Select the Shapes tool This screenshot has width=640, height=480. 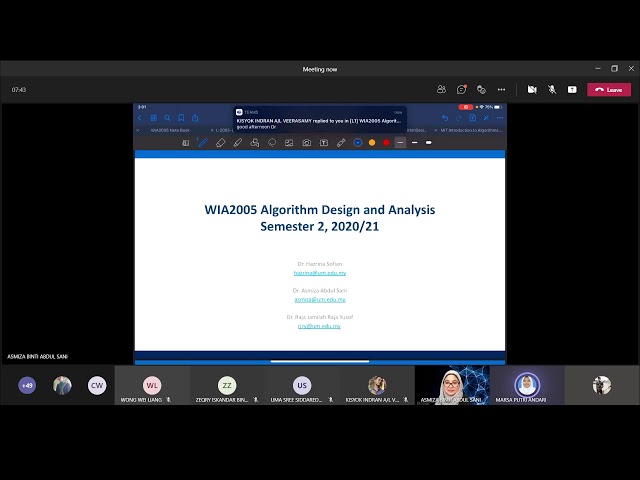(255, 142)
